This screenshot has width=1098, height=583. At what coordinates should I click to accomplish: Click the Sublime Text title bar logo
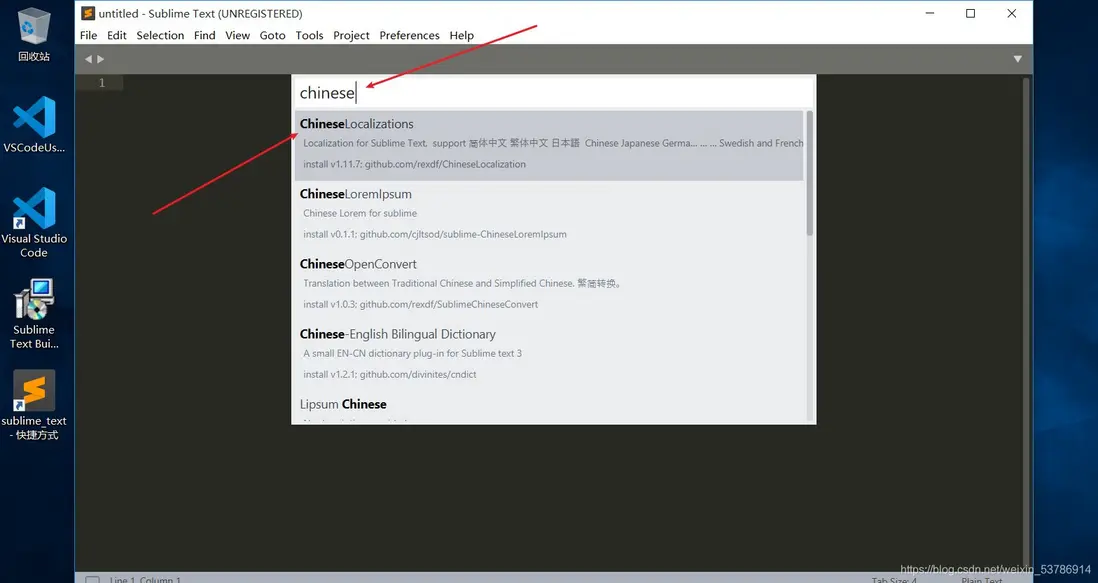(88, 13)
